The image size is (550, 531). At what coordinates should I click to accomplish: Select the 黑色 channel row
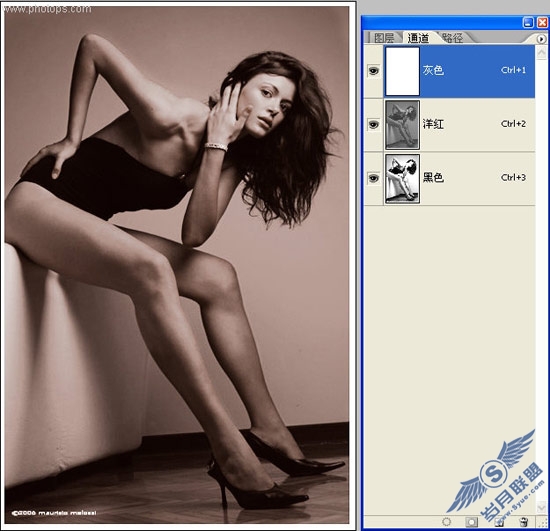coord(450,179)
